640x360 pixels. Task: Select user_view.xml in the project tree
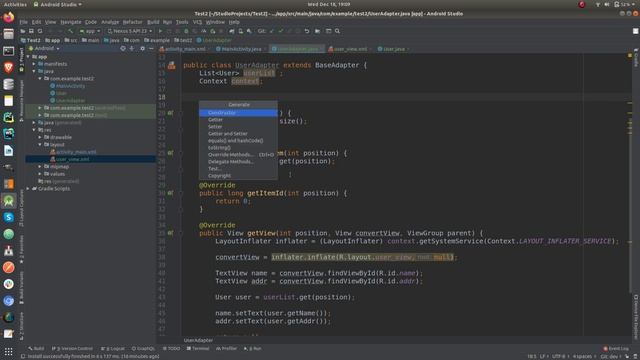click(70, 159)
